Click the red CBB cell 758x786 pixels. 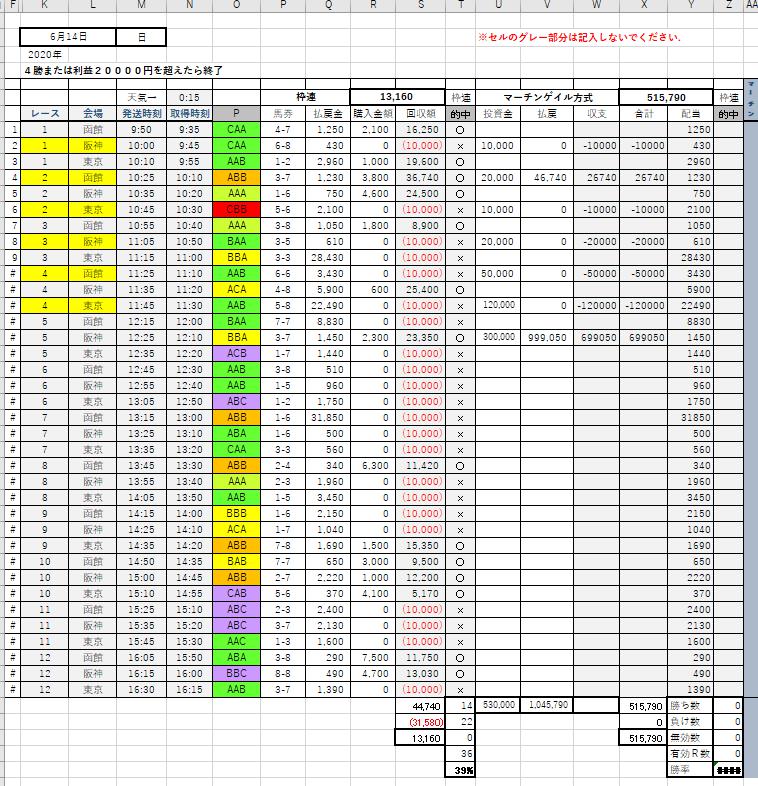coord(237,209)
